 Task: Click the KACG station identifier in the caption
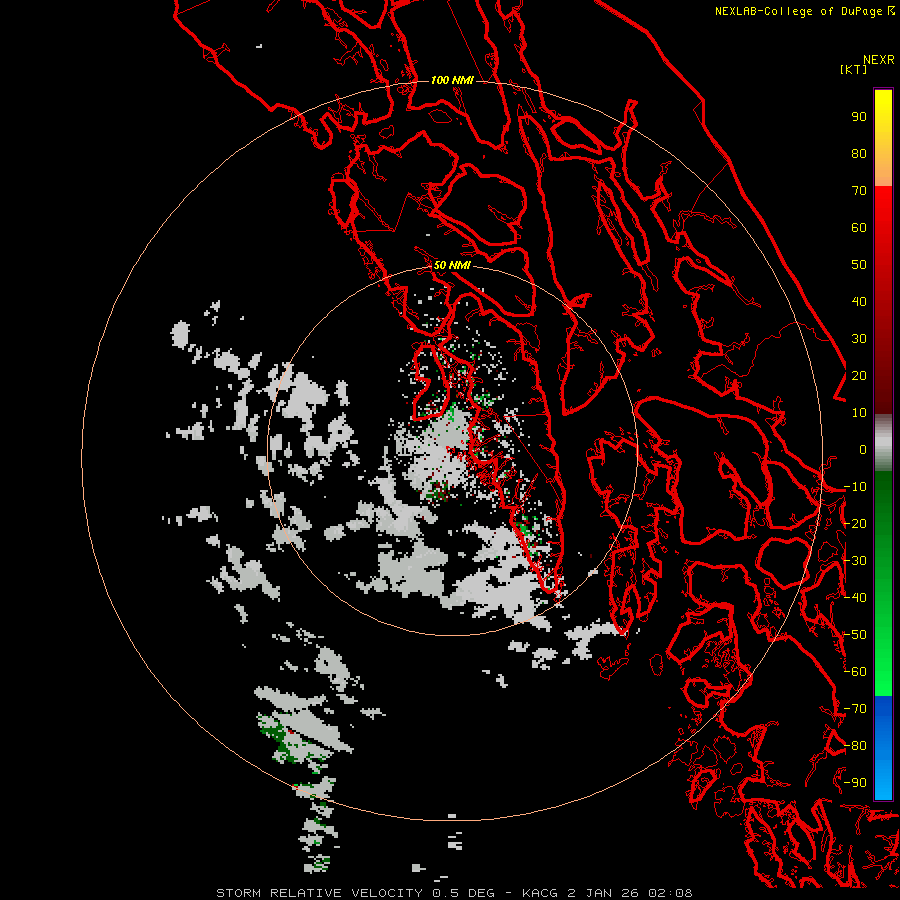pos(540,893)
